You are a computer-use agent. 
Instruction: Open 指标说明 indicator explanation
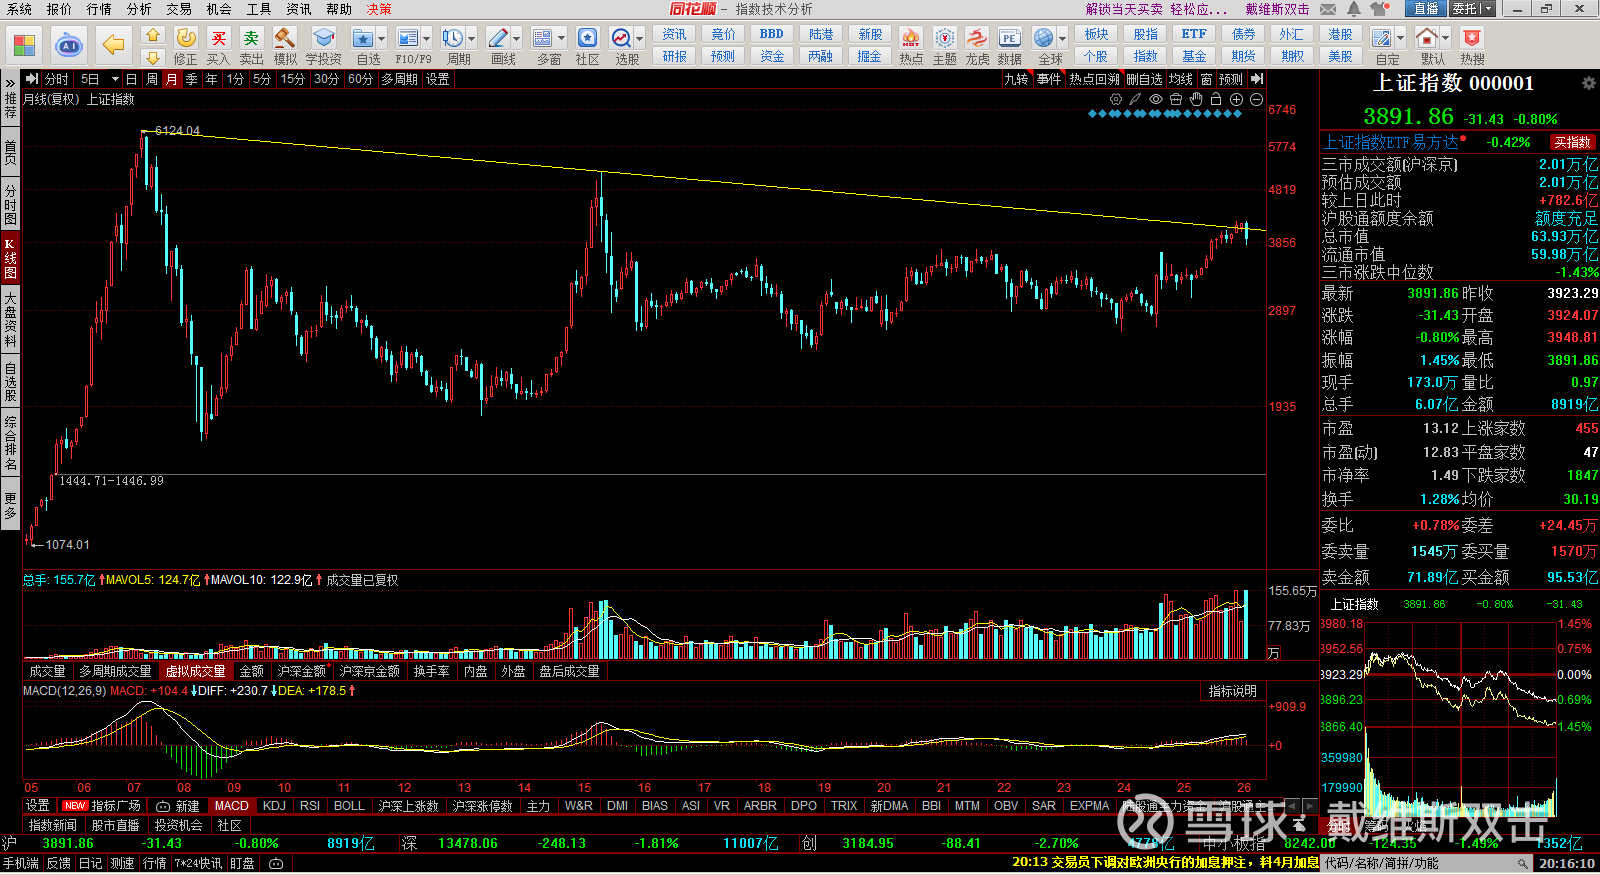click(x=1232, y=691)
